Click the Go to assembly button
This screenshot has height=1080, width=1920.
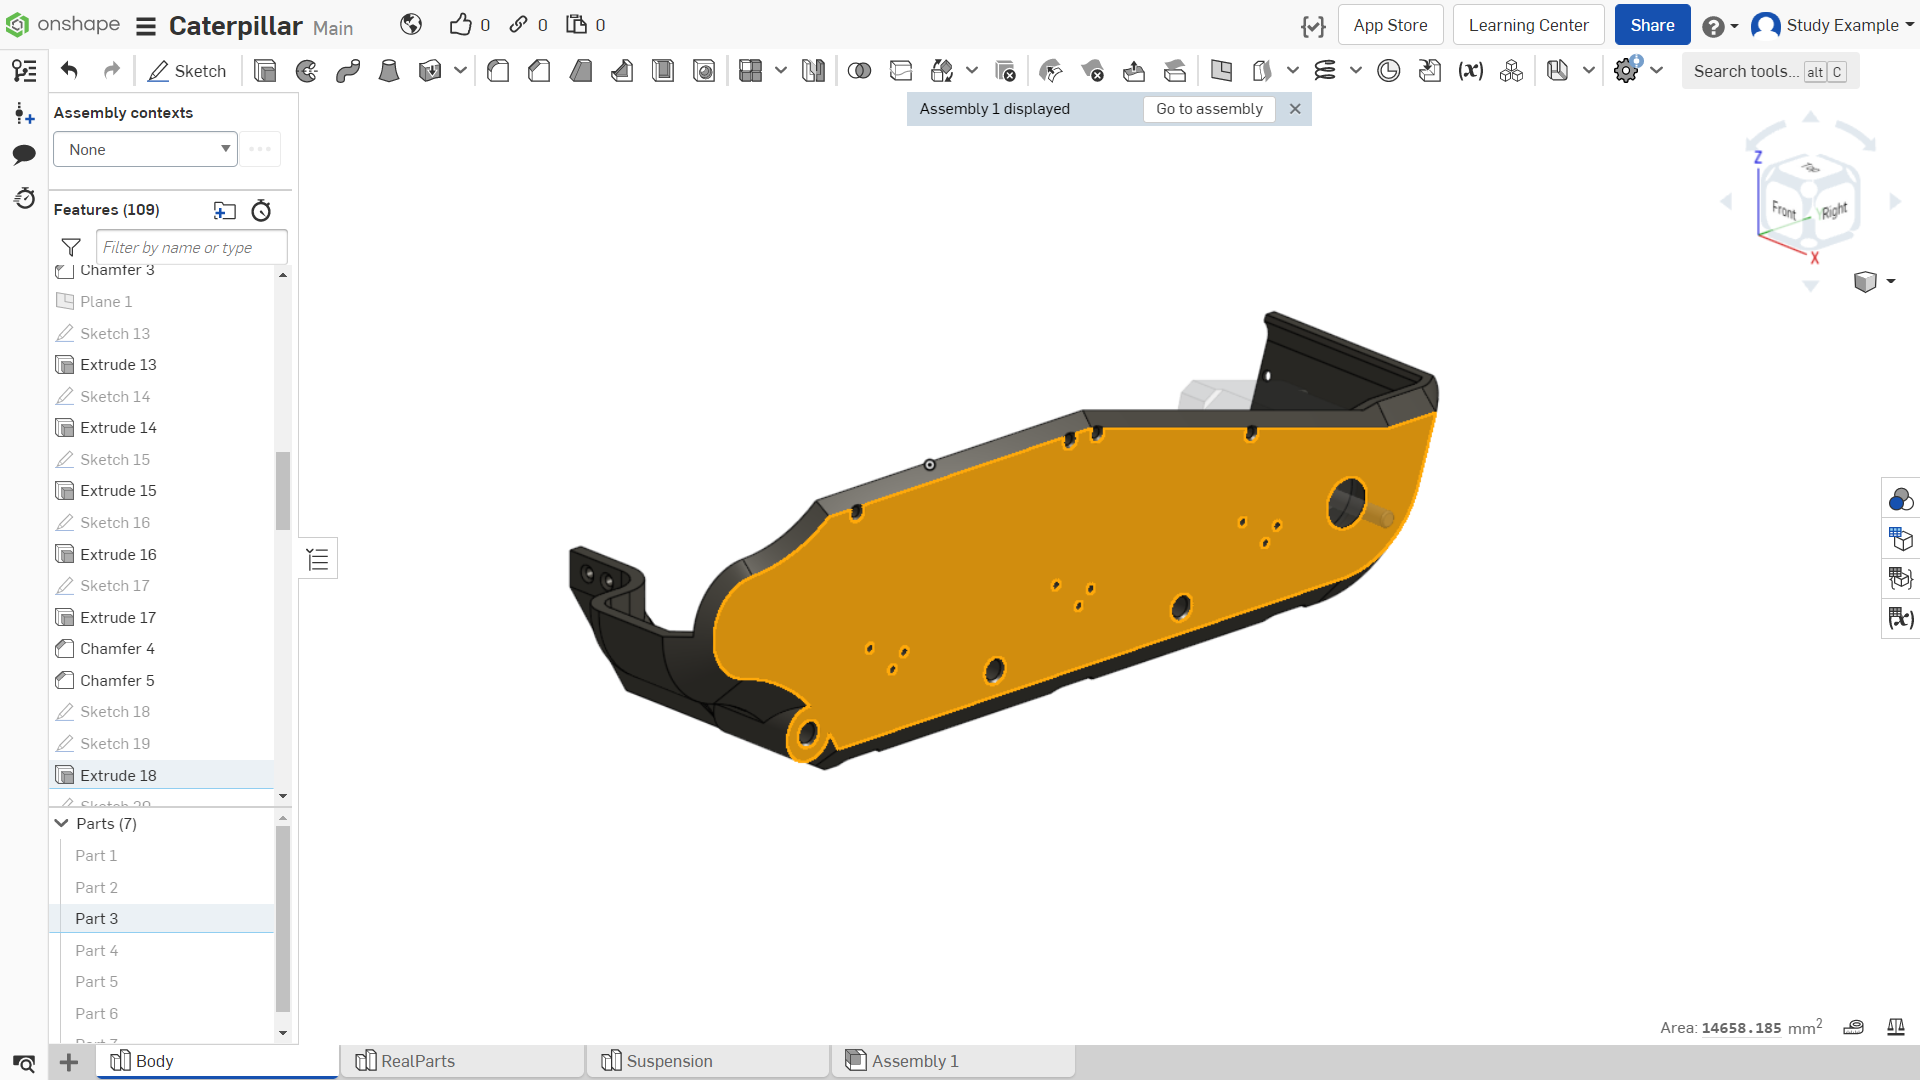click(1209, 109)
